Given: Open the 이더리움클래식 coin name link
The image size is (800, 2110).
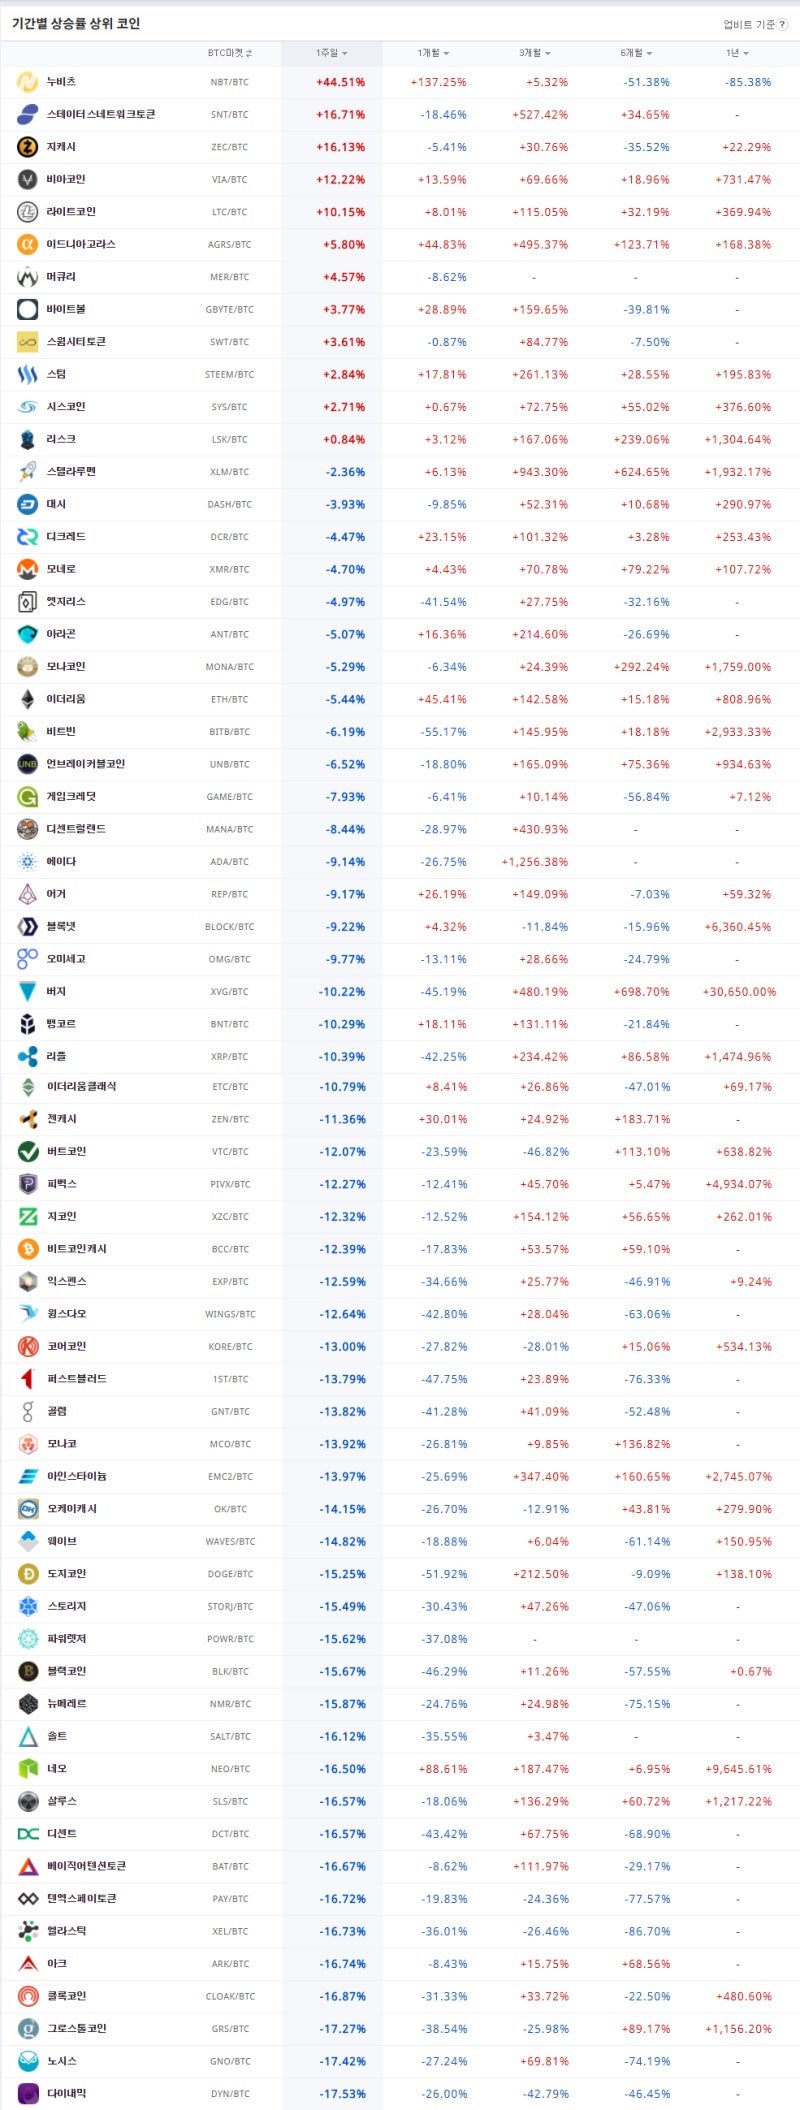Looking at the screenshot, I should coord(81,1086).
